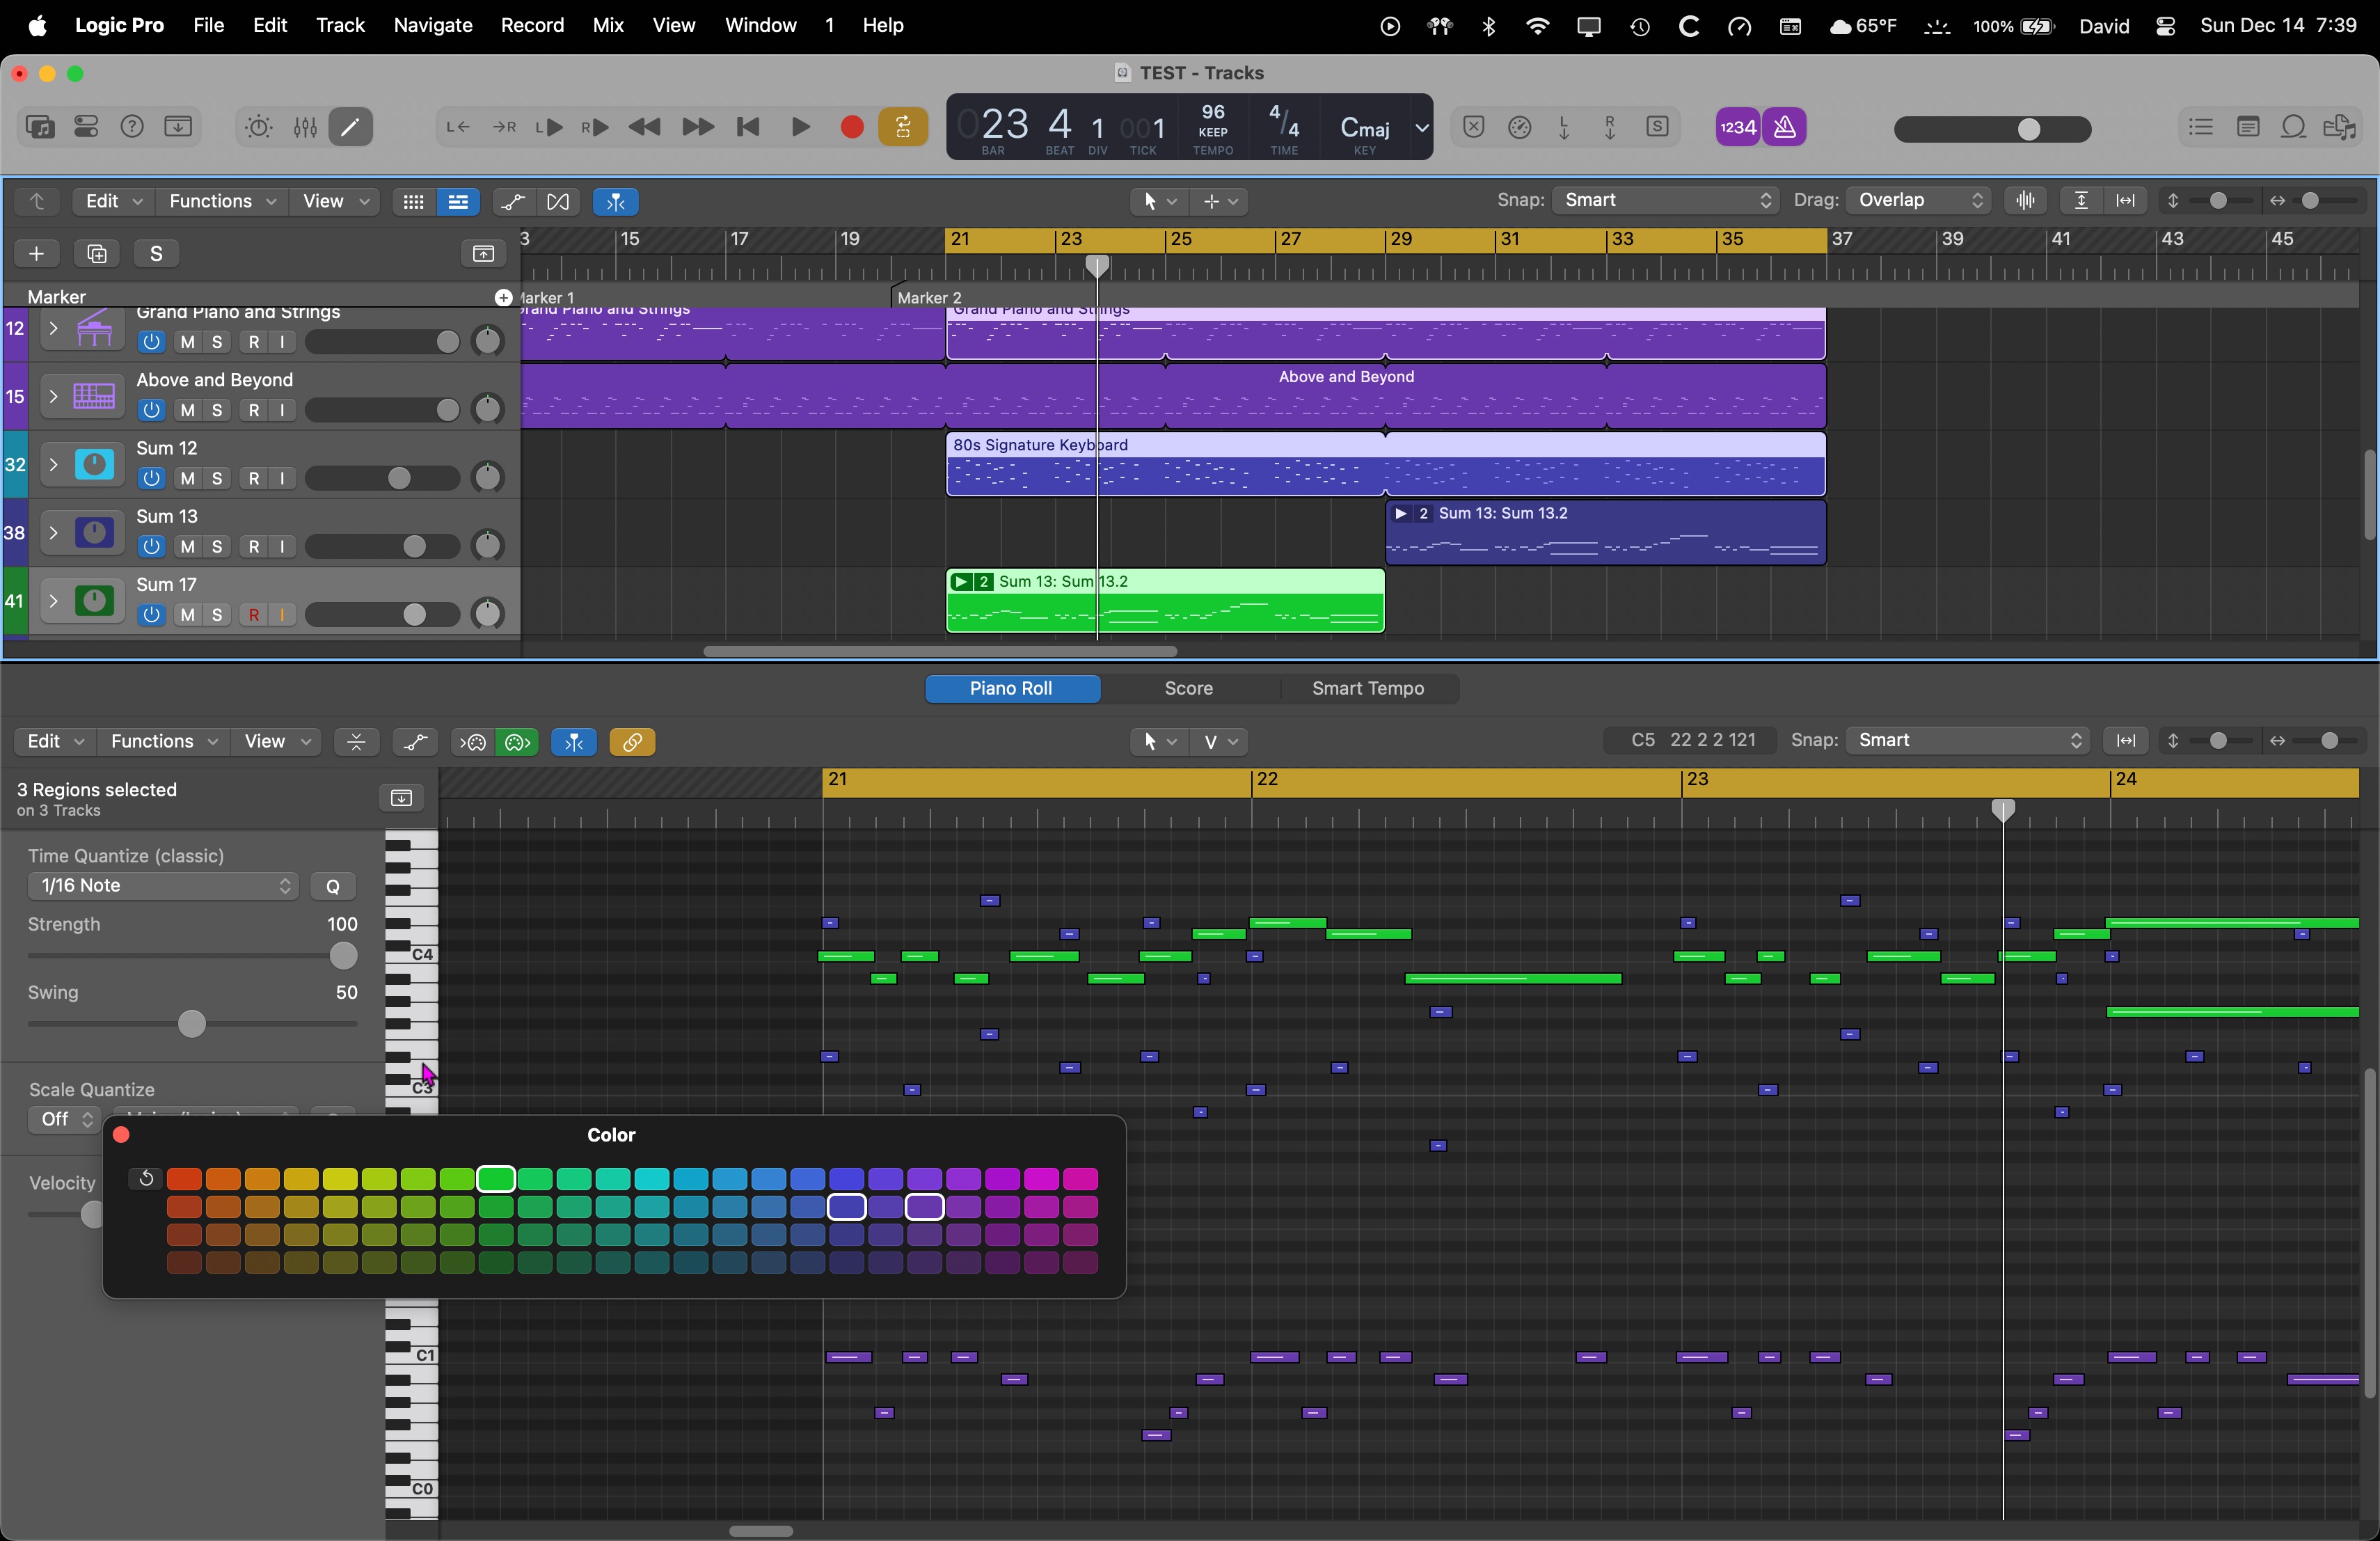The width and height of the screenshot is (2380, 1541).
Task: Open the Loop Browser icon
Action: click(x=2294, y=127)
